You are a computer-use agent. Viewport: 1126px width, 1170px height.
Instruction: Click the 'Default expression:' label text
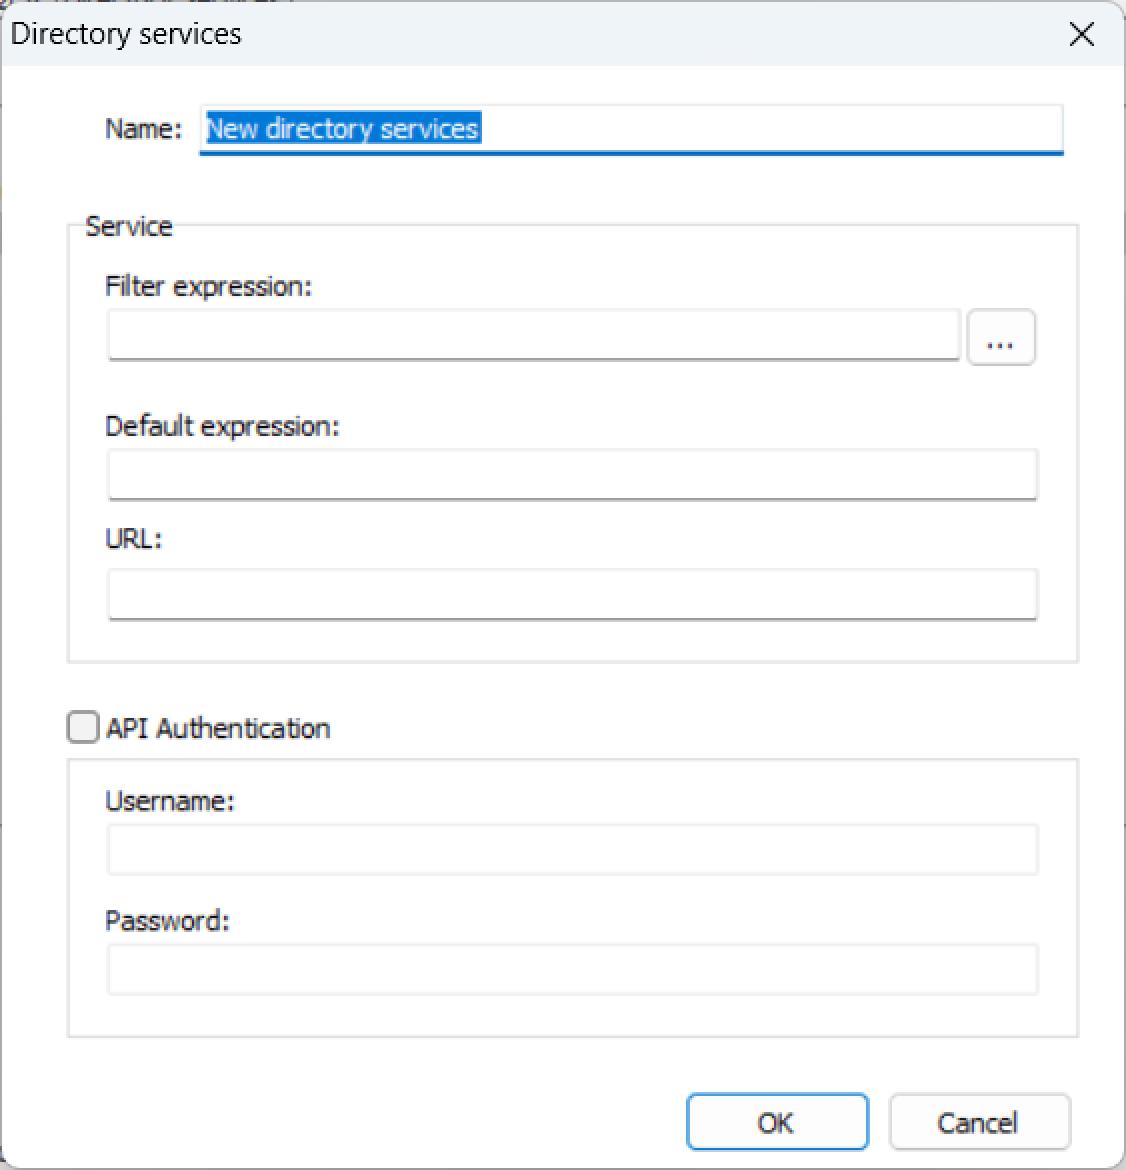[222, 427]
